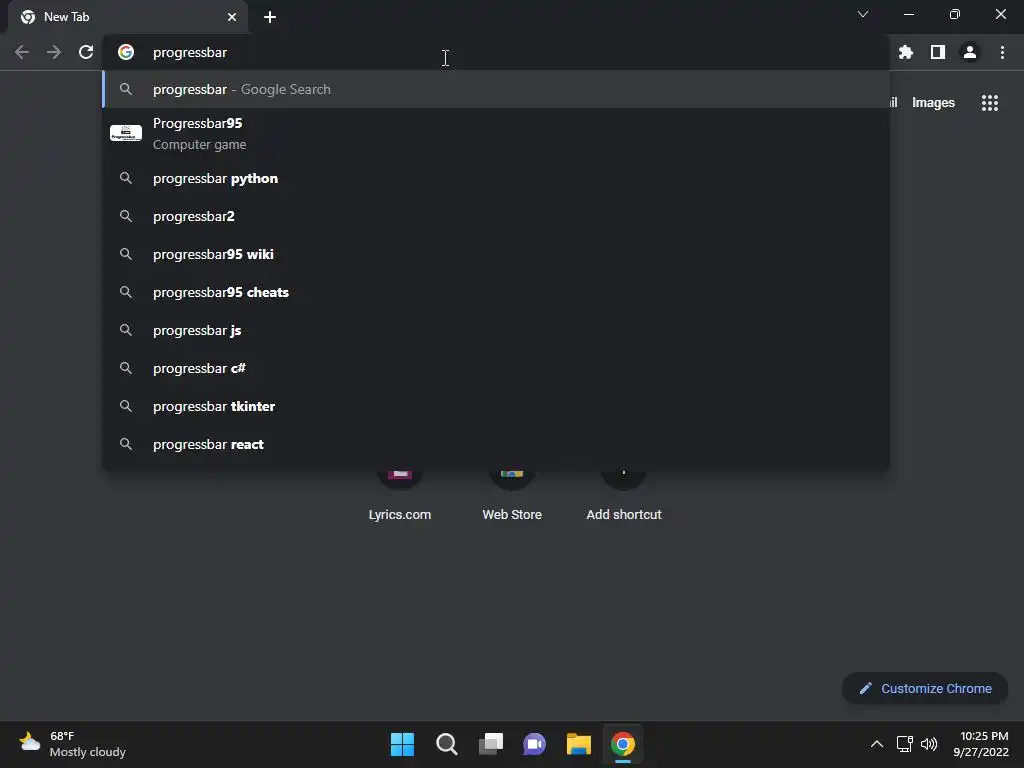The width and height of the screenshot is (1024, 768).
Task: Select the progressbar python suggestion
Action: (496, 178)
